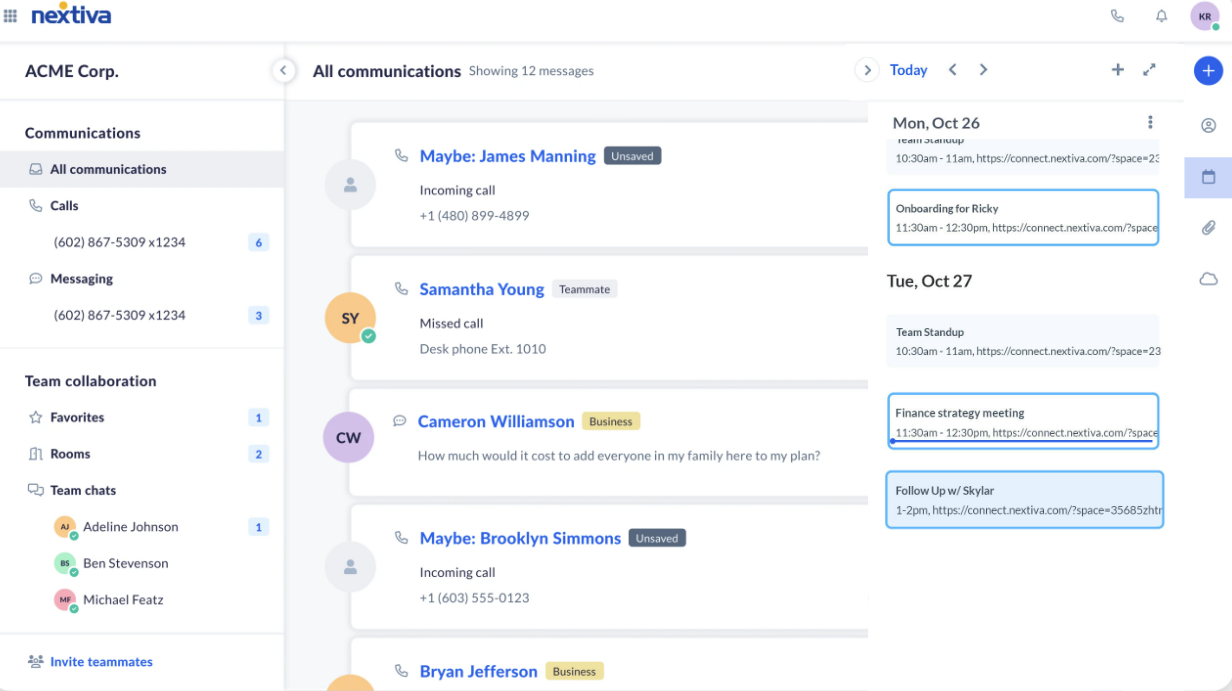Go to next calendar day

[x=984, y=70]
